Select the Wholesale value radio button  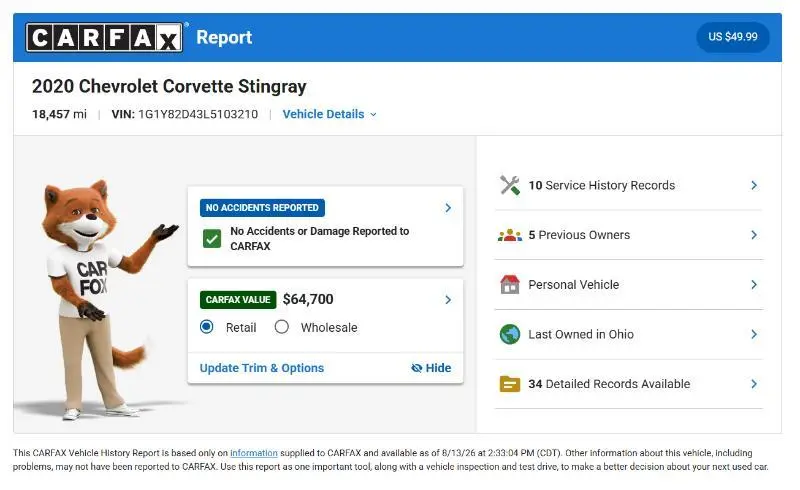tap(282, 327)
